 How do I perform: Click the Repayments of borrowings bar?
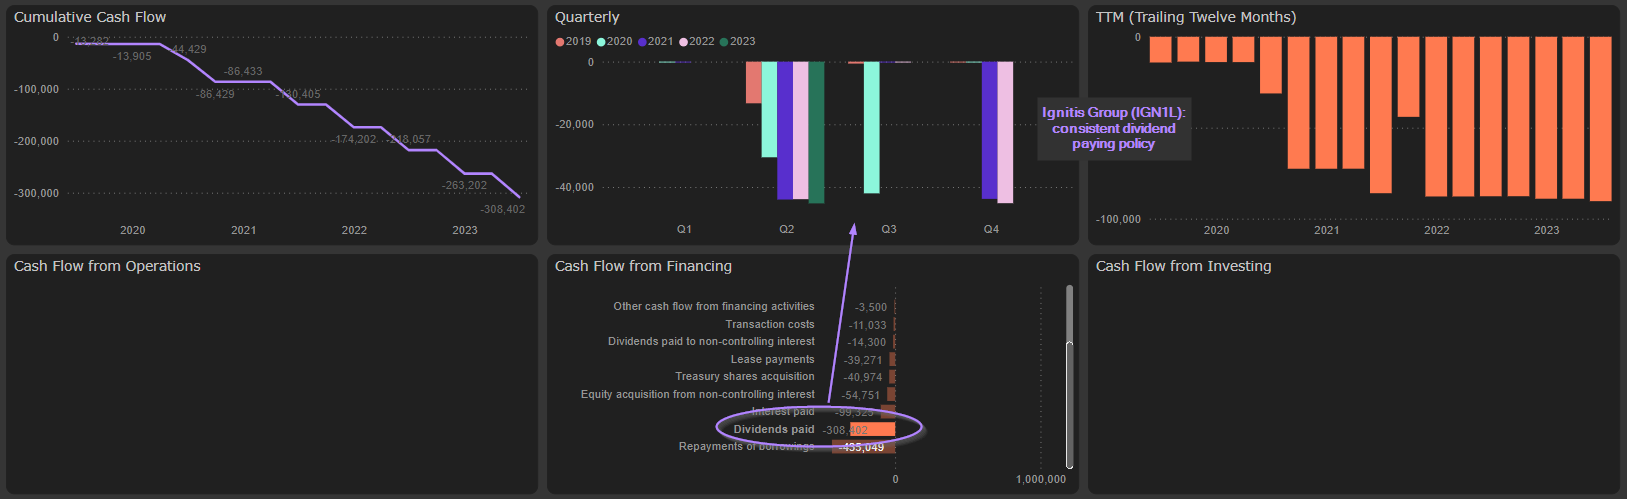coord(863,447)
